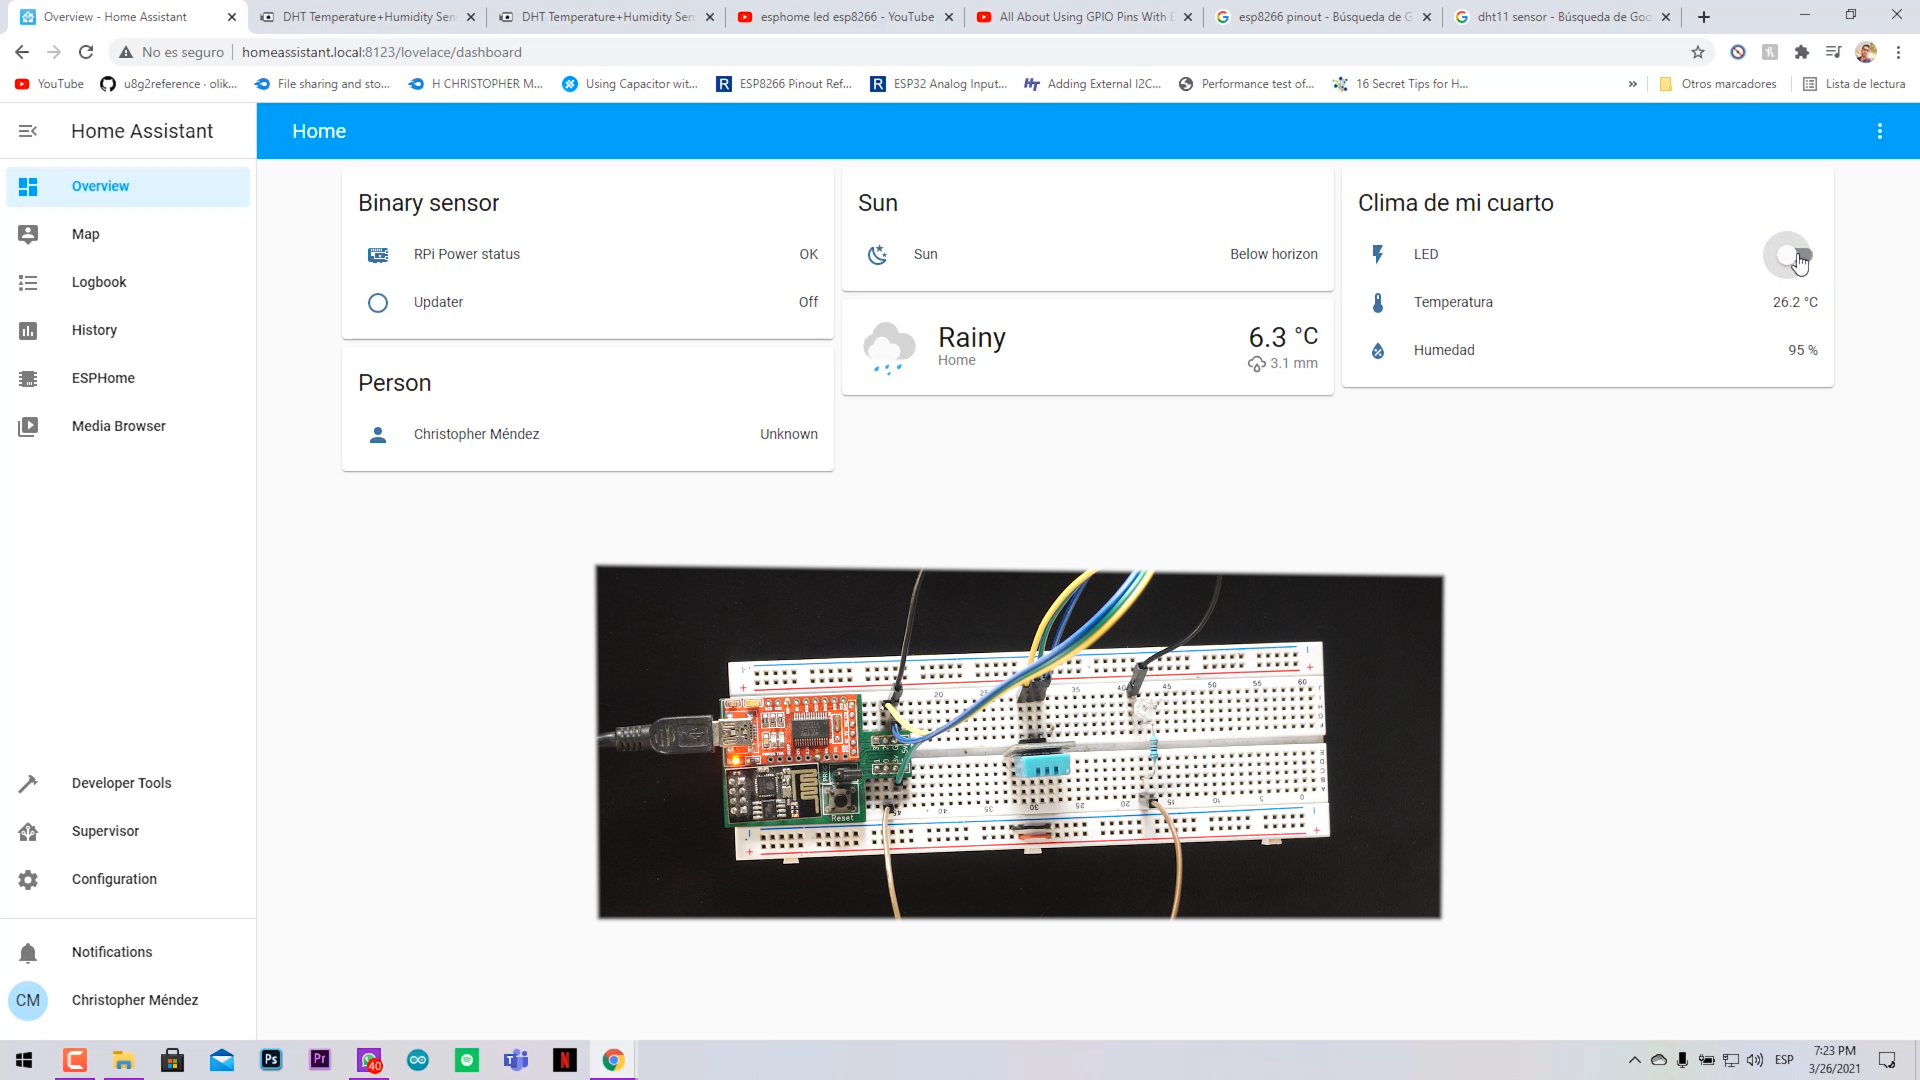Go back to the previous page
Image resolution: width=1920 pixels, height=1080 pixels.
click(x=22, y=52)
